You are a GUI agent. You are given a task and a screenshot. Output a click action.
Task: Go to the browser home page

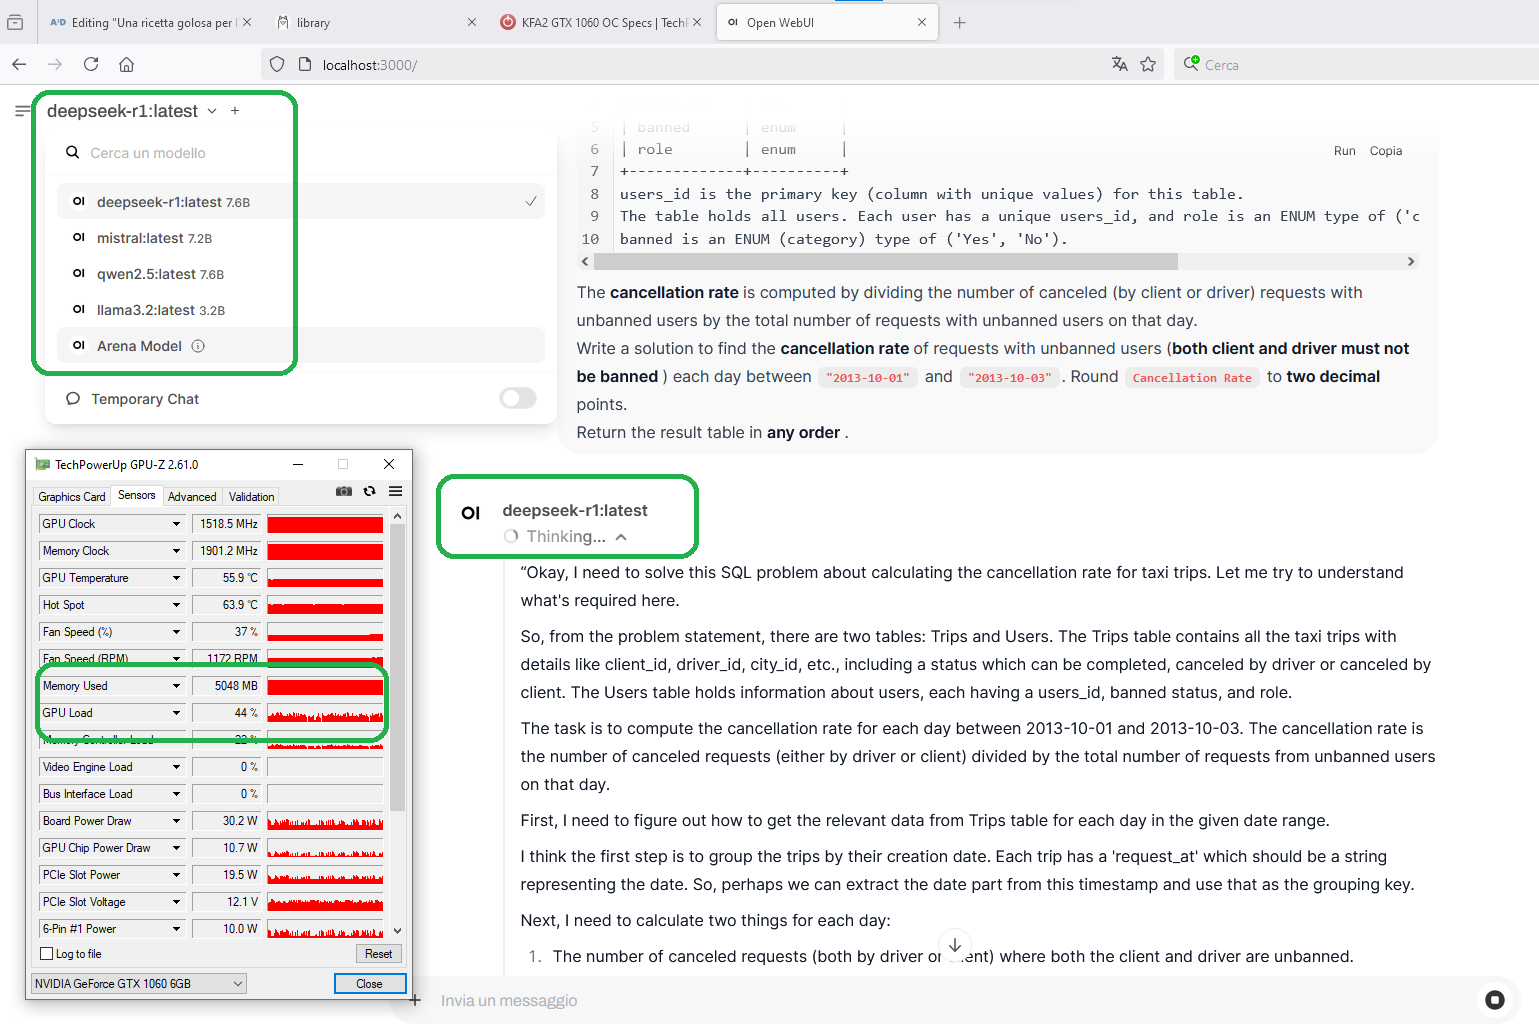[126, 64]
